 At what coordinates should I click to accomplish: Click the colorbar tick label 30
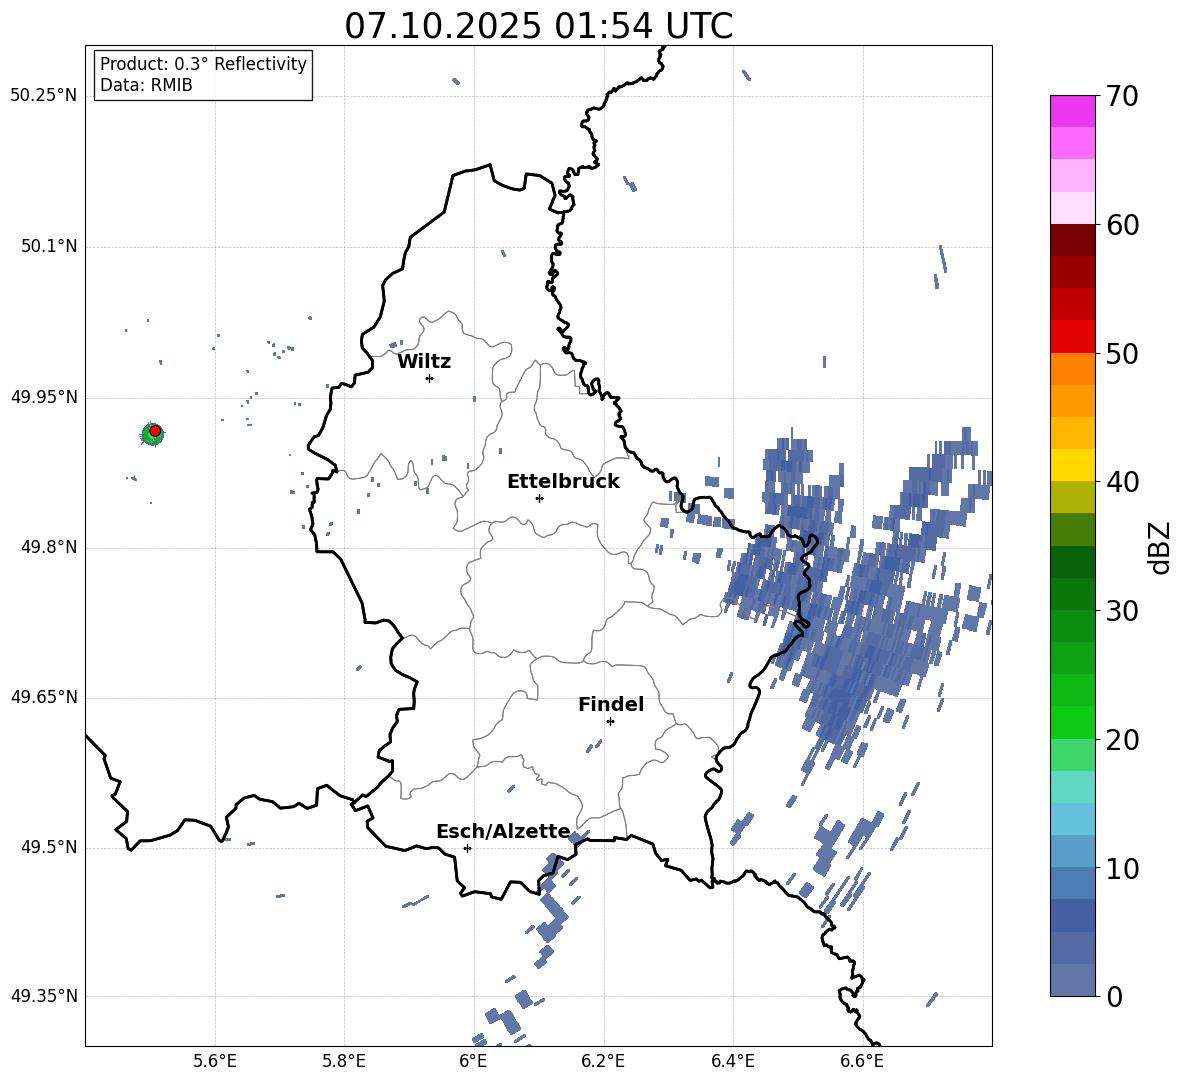coord(1122,611)
